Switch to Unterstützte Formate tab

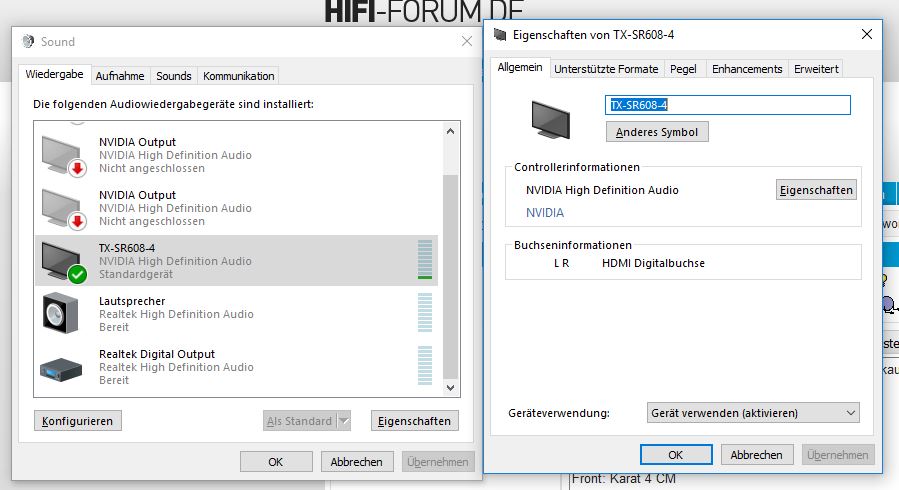[606, 69]
